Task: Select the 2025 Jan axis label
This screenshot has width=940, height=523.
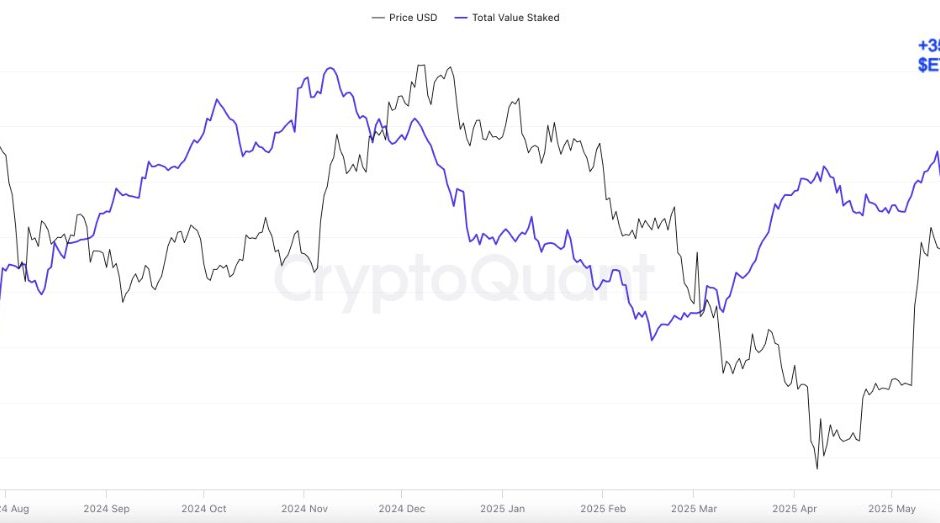Action: coord(501,508)
